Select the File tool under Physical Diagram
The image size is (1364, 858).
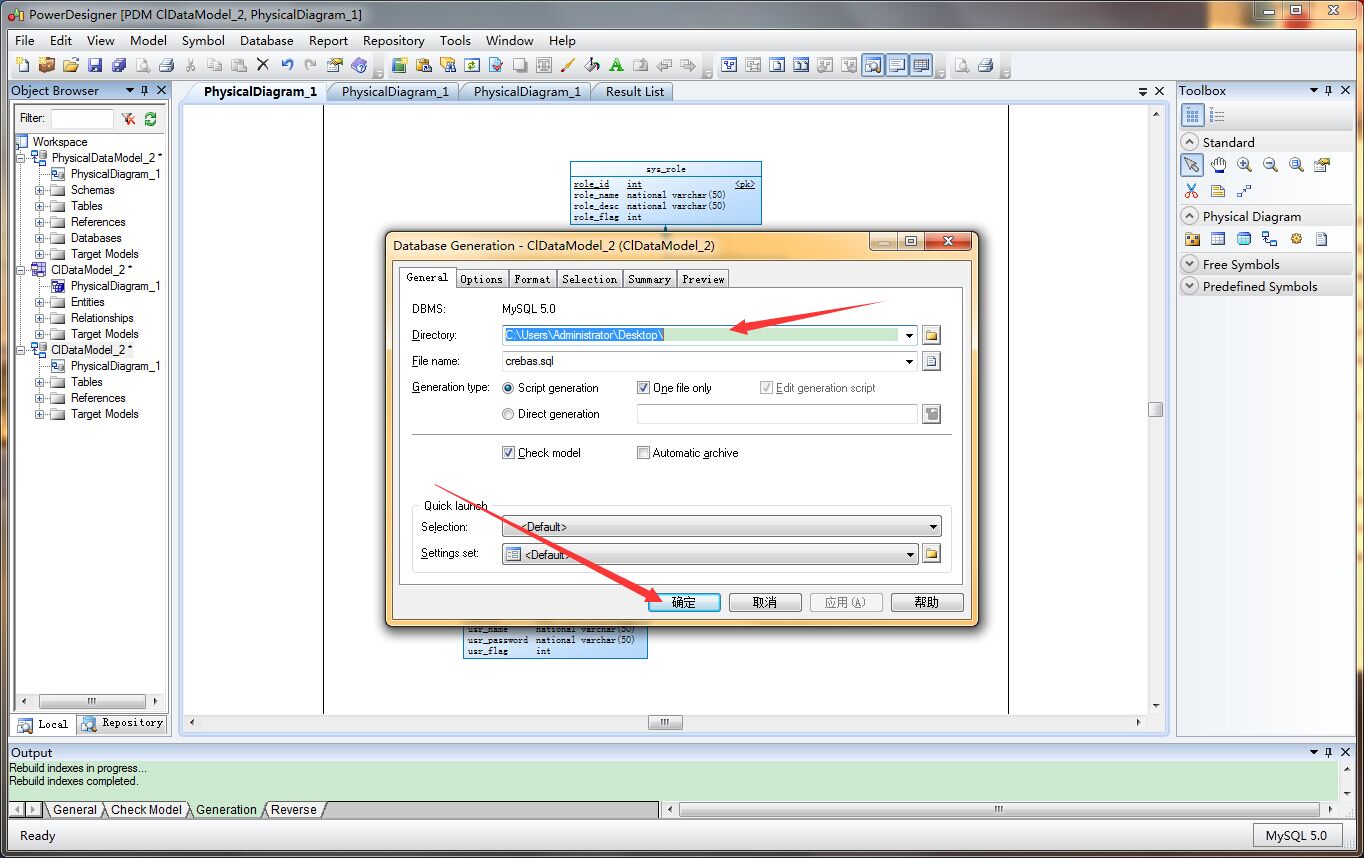(1322, 239)
